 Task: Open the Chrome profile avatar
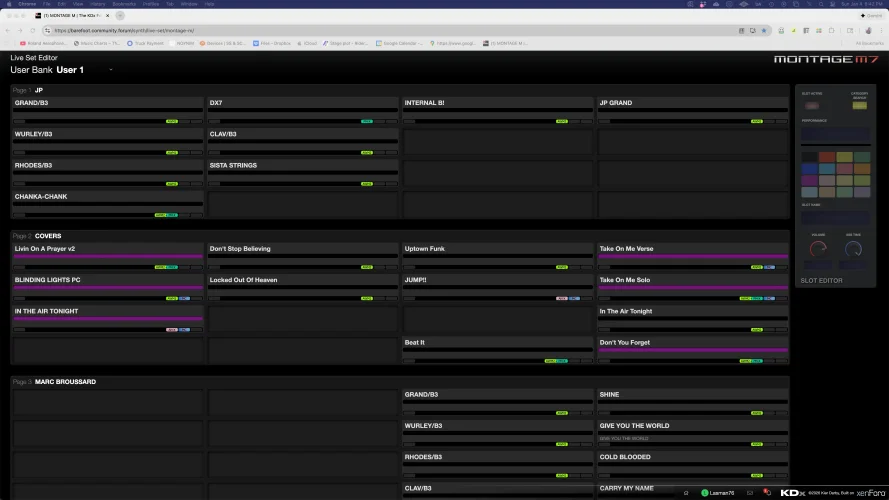pos(869,31)
